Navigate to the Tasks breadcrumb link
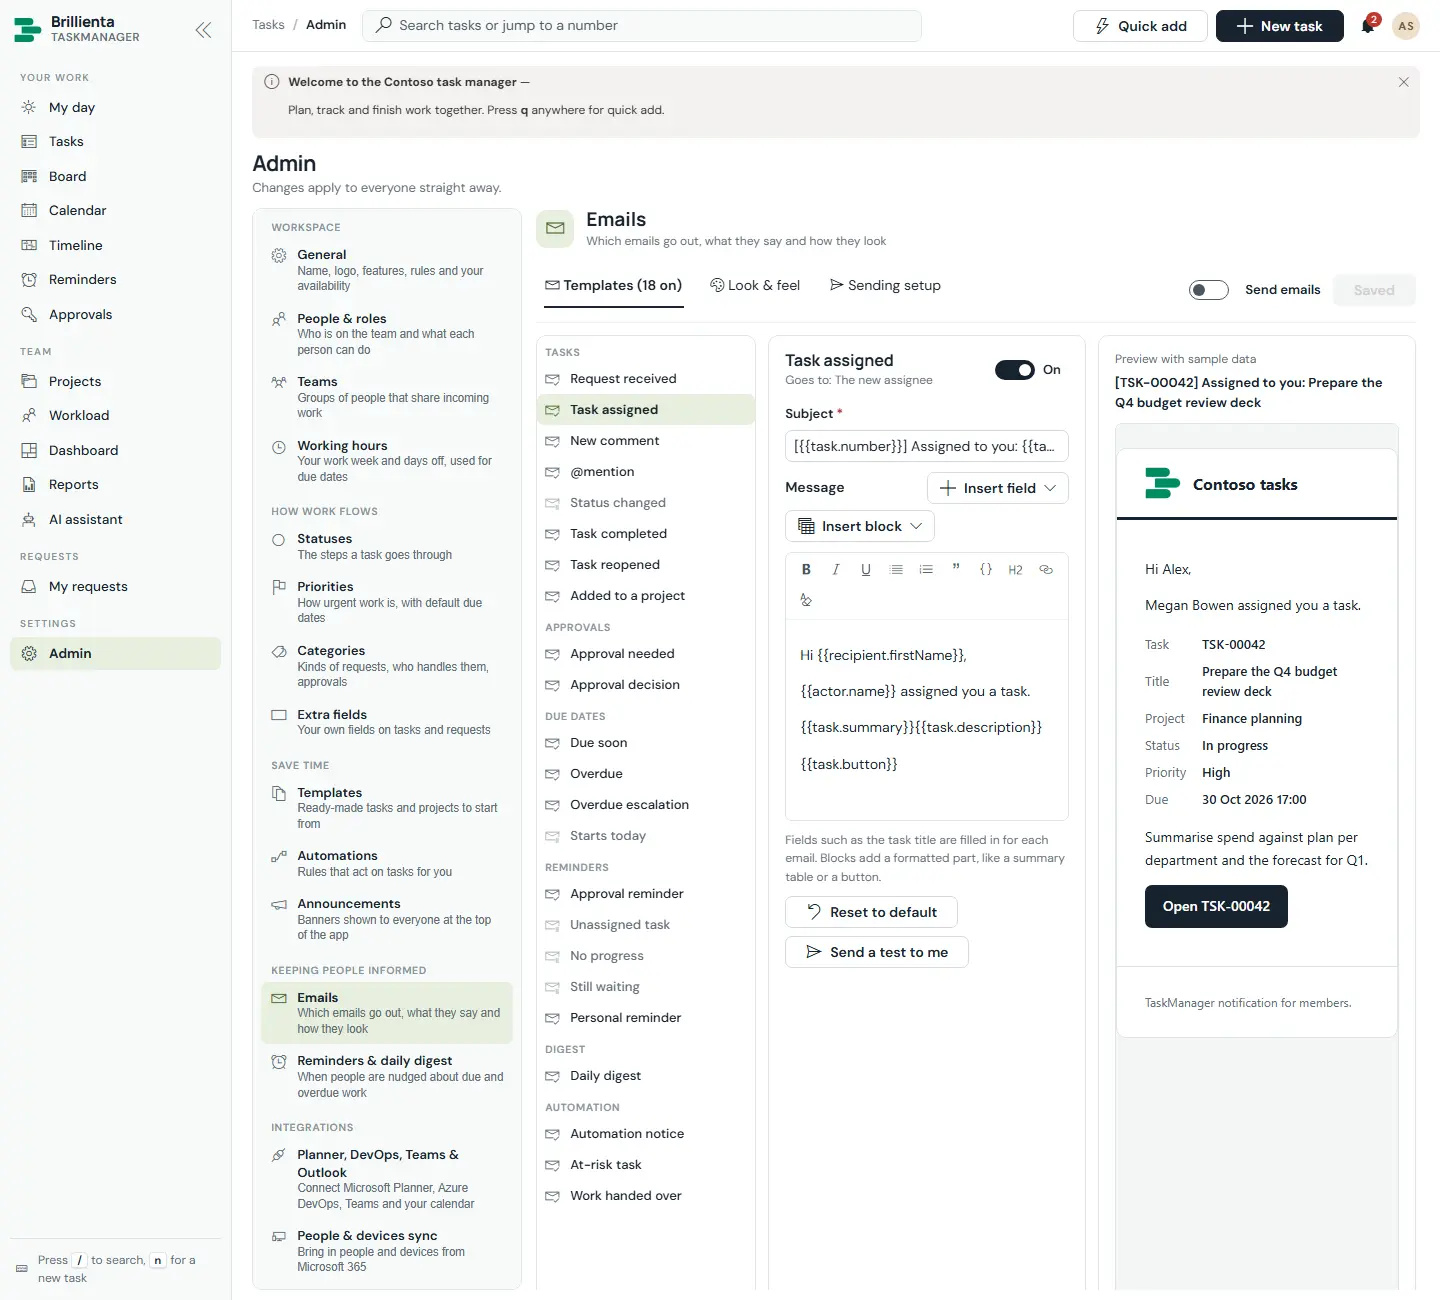1440x1300 pixels. click(x=268, y=25)
